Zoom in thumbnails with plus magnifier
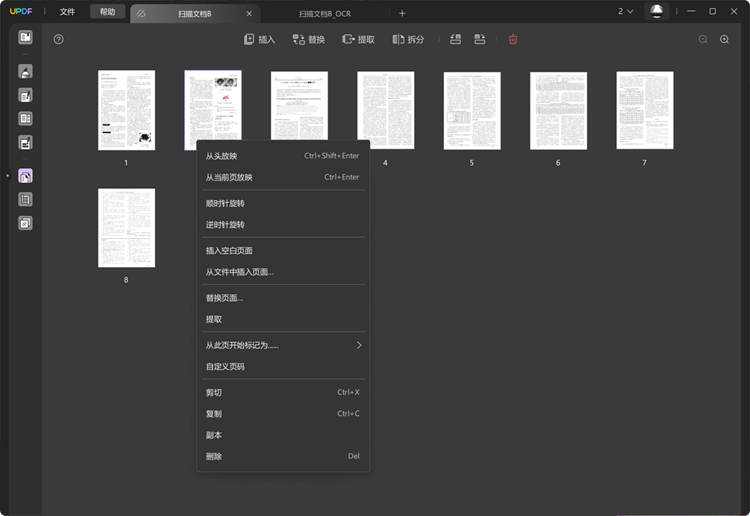 tap(724, 39)
